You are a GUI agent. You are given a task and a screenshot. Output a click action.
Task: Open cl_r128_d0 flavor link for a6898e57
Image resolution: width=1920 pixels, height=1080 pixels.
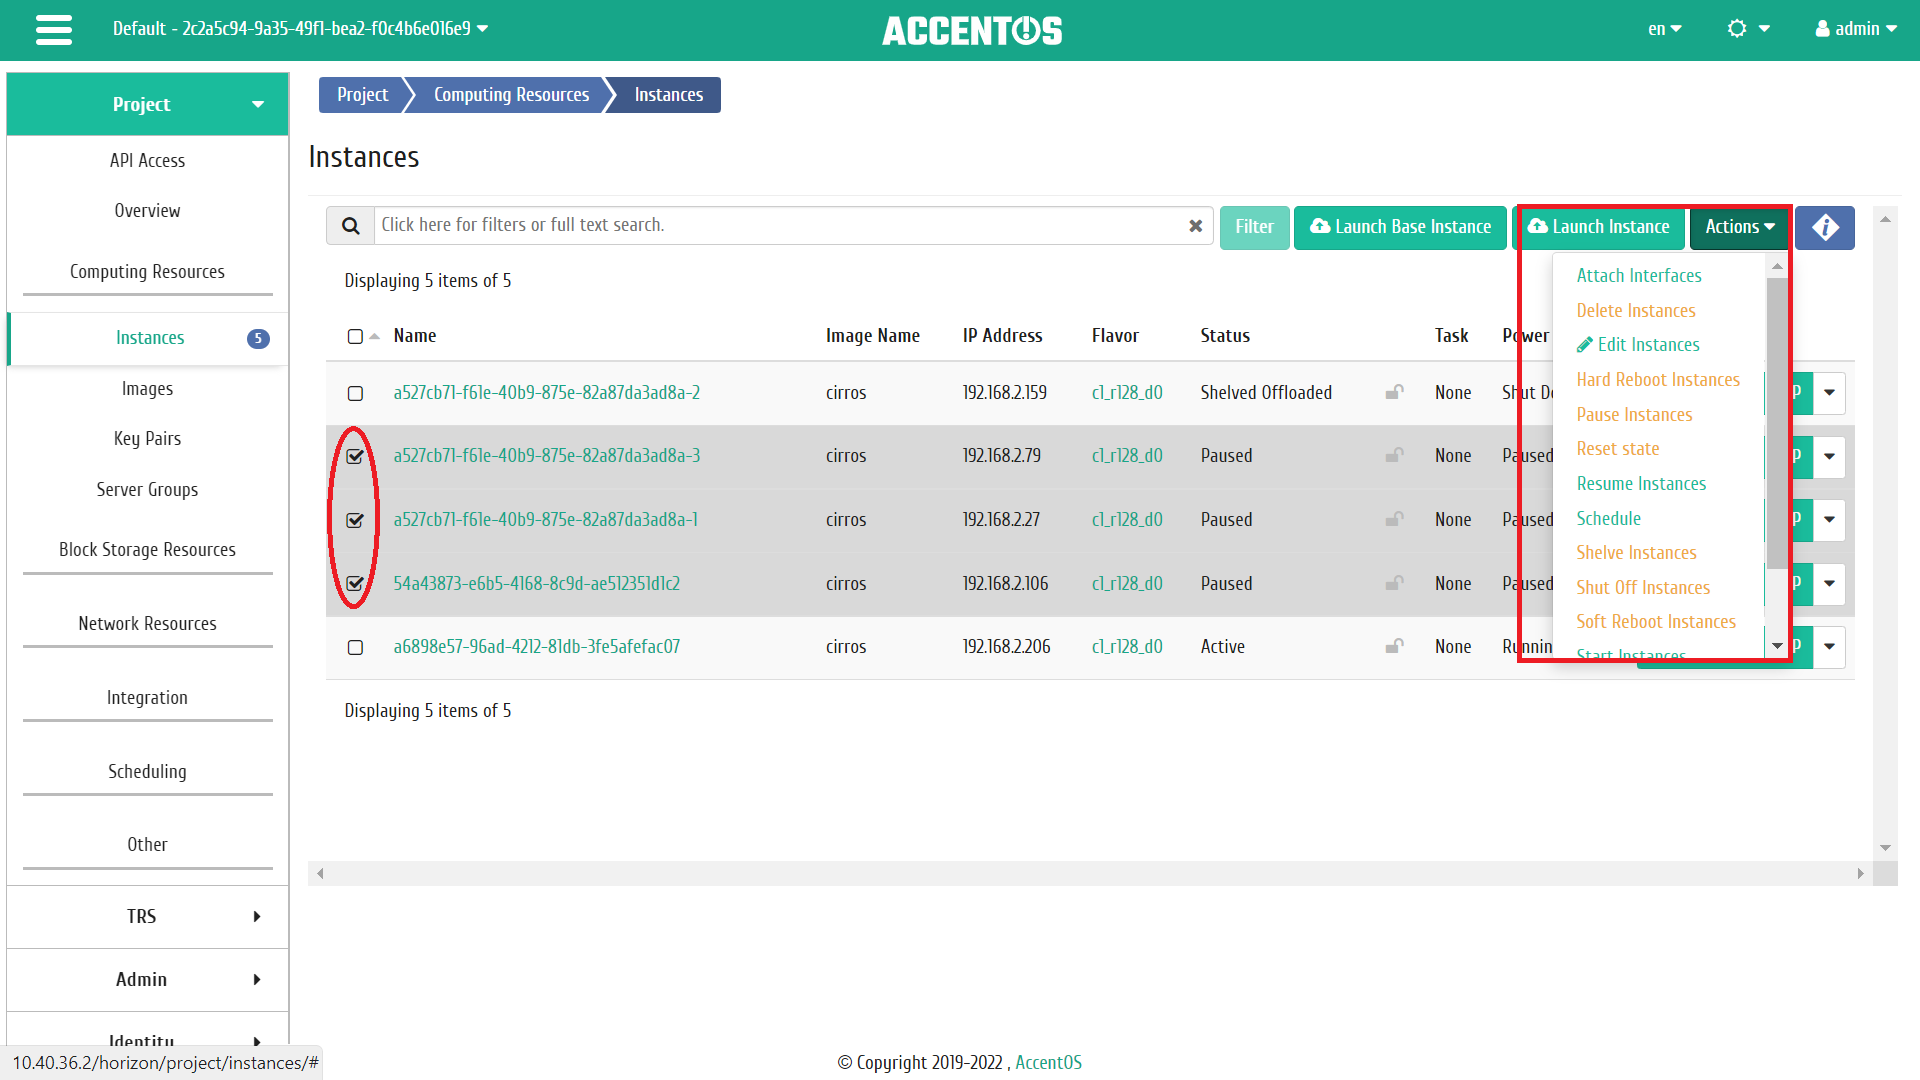pyautogui.click(x=1127, y=646)
